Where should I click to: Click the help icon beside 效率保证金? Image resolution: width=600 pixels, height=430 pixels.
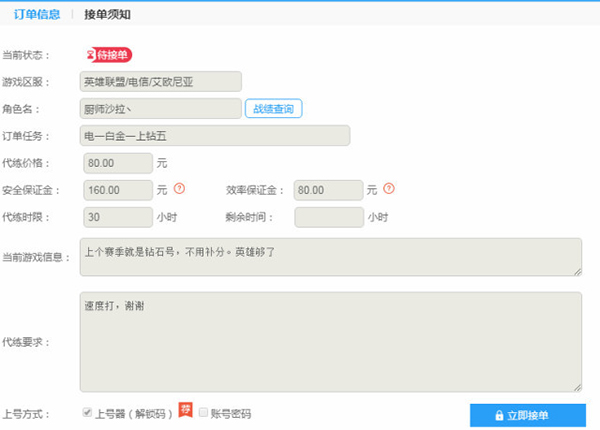pos(389,188)
